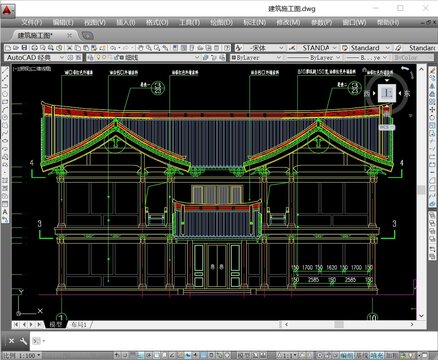438x360 pixels.
Task: Toggle the 编组 status bar button
Action: pos(346,356)
